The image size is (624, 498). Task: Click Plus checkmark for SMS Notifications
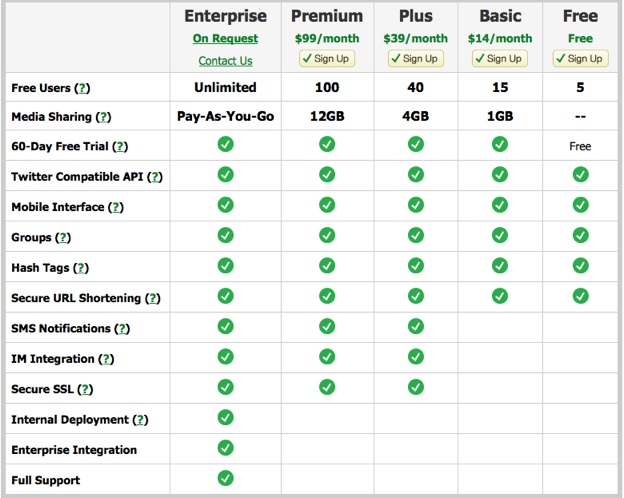(415, 326)
